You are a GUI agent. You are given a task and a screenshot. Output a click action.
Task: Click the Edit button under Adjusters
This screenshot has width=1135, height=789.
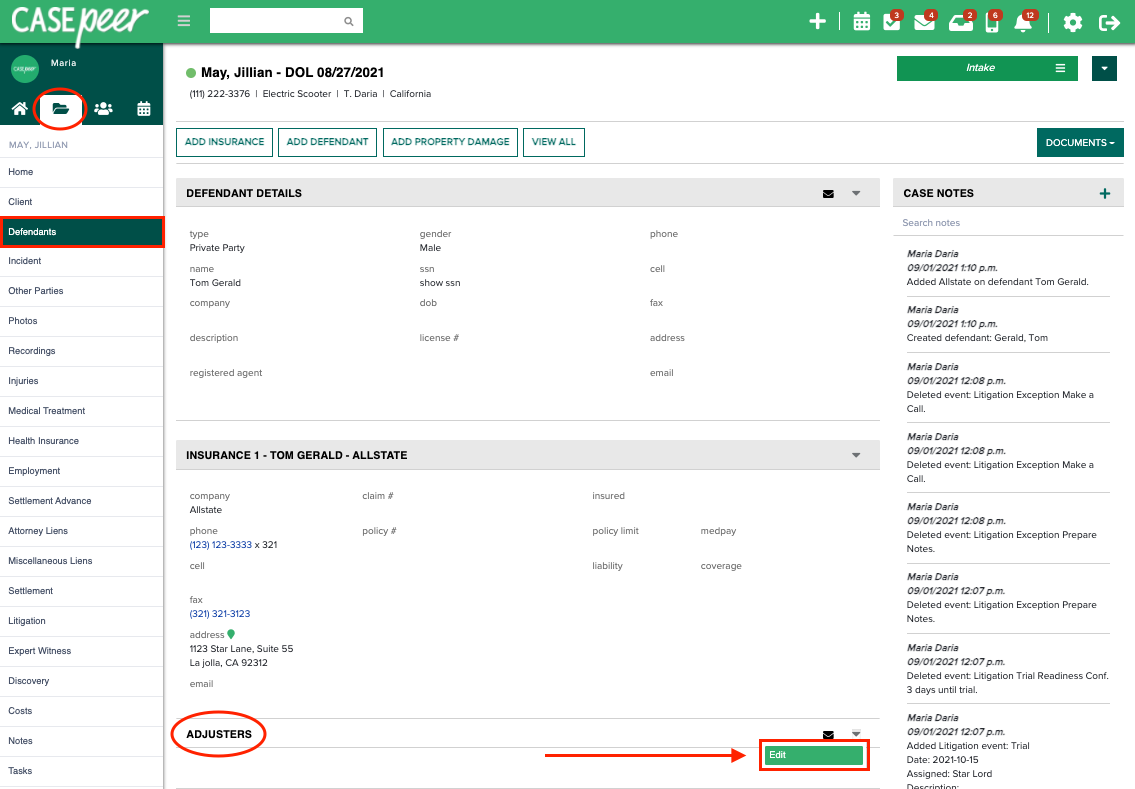tap(813, 754)
